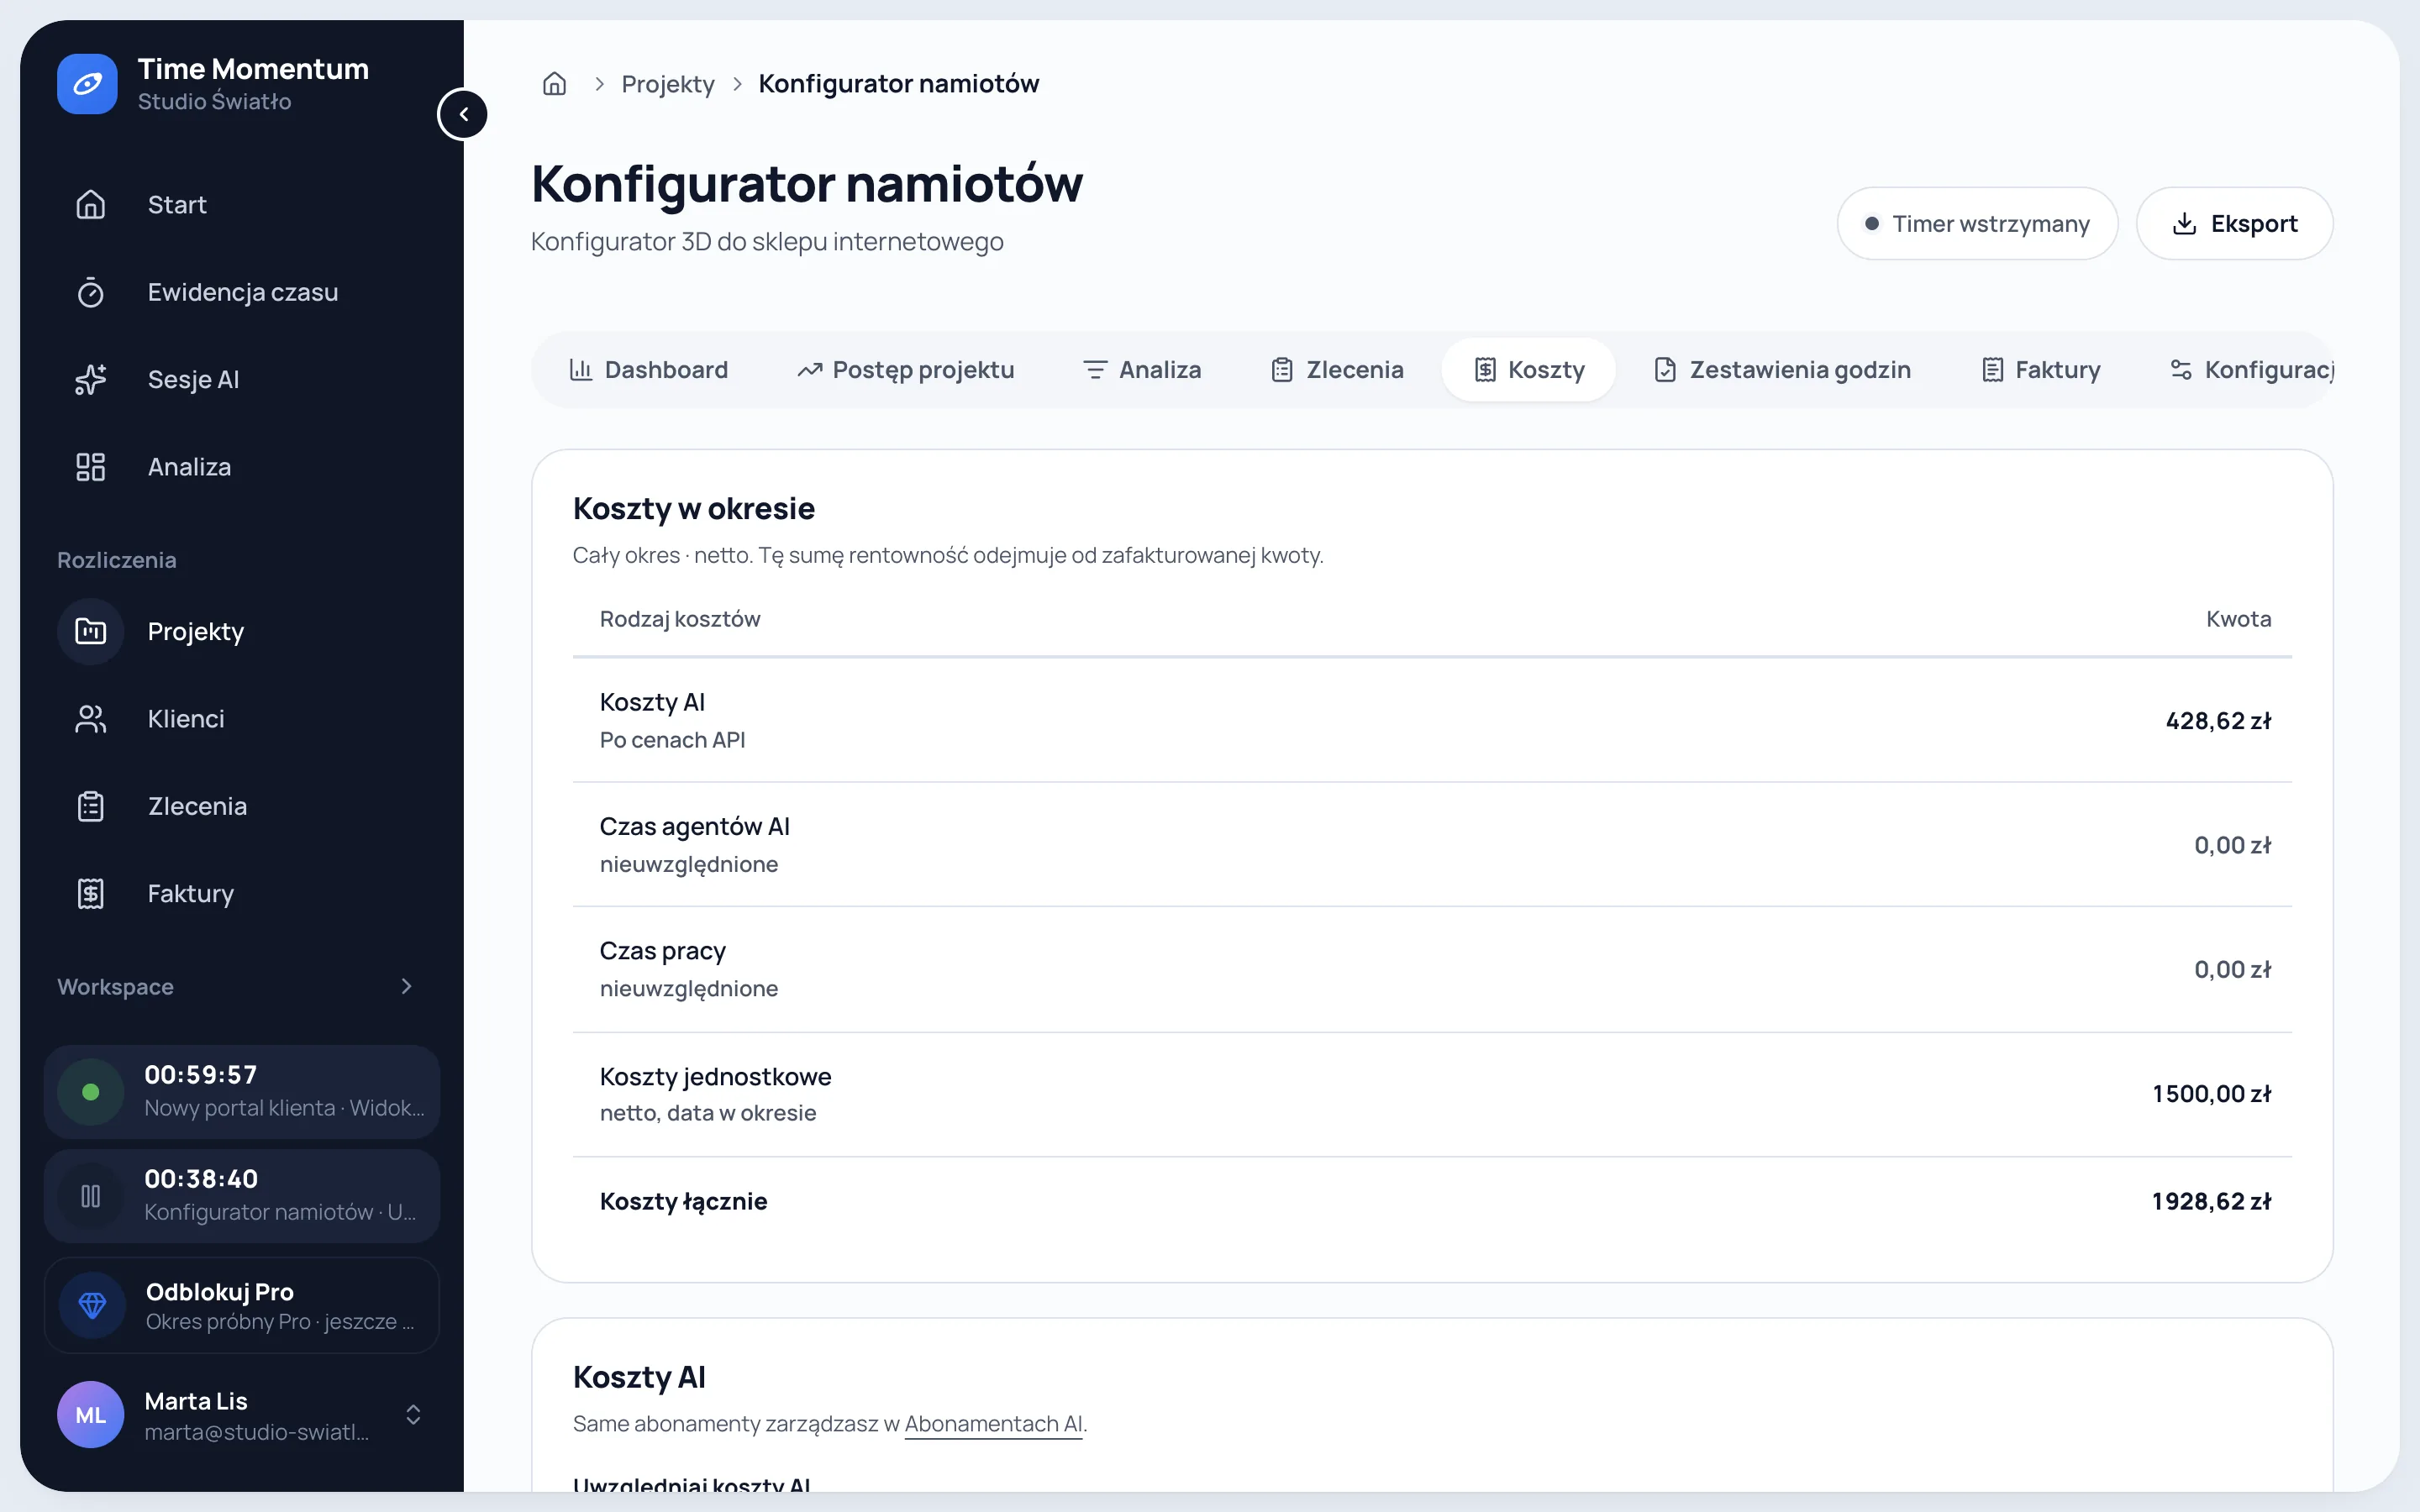Click the ML user avatar
2420x1512 pixels.
(91, 1414)
